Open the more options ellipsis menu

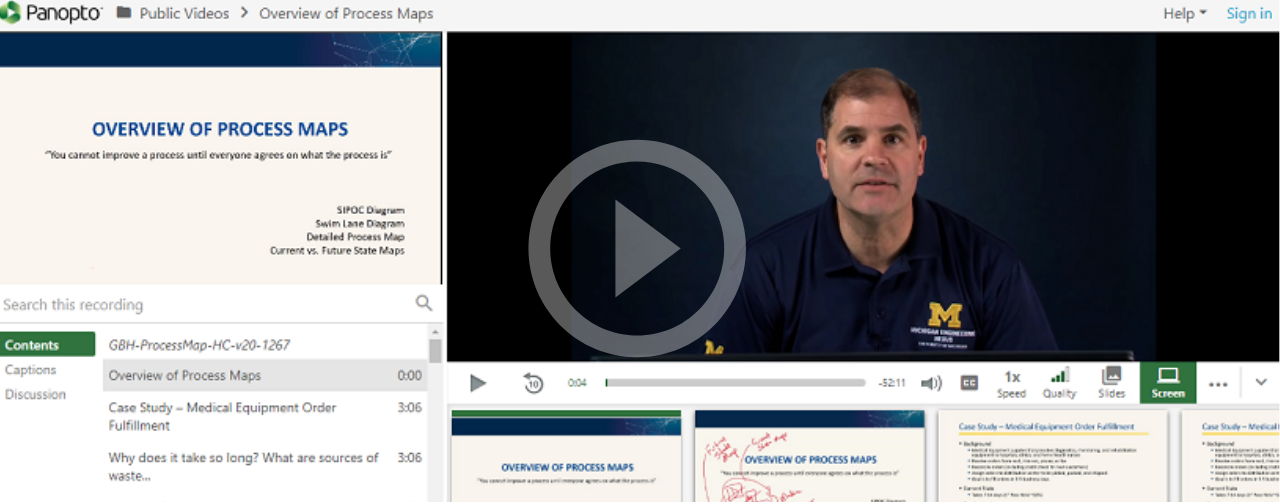(x=1218, y=383)
